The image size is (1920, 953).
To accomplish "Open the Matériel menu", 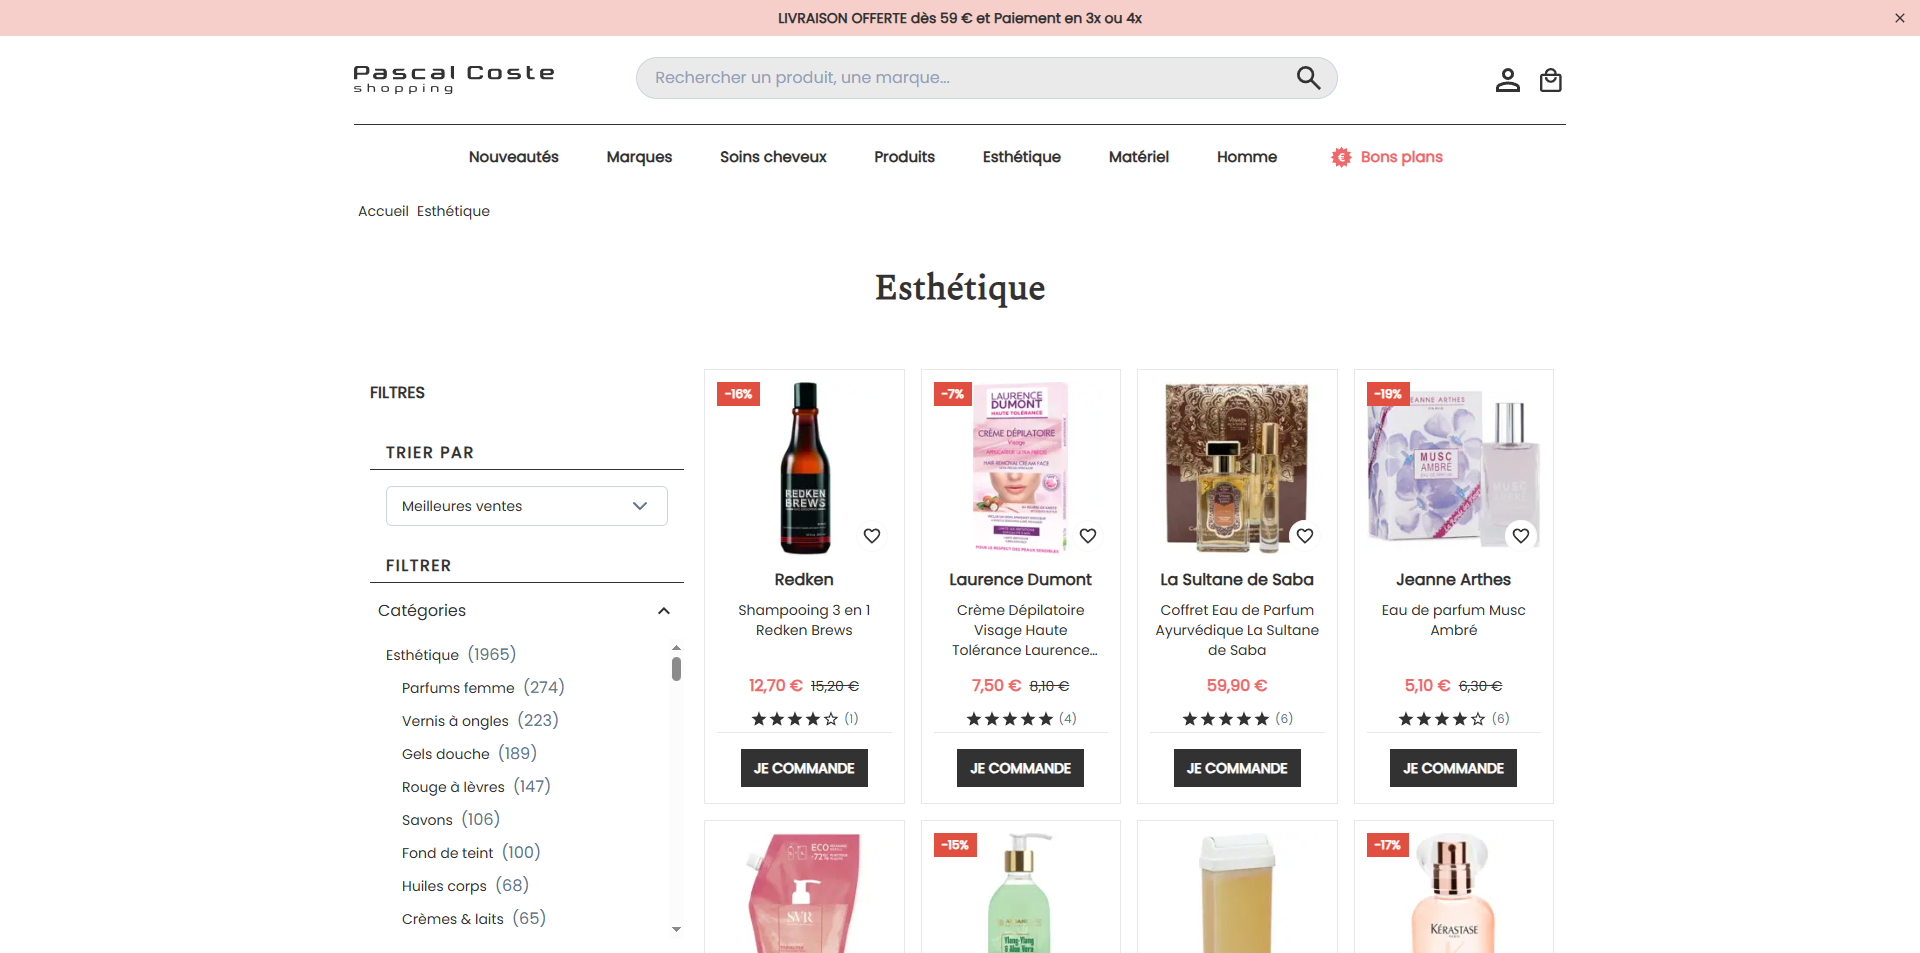I will tap(1139, 157).
